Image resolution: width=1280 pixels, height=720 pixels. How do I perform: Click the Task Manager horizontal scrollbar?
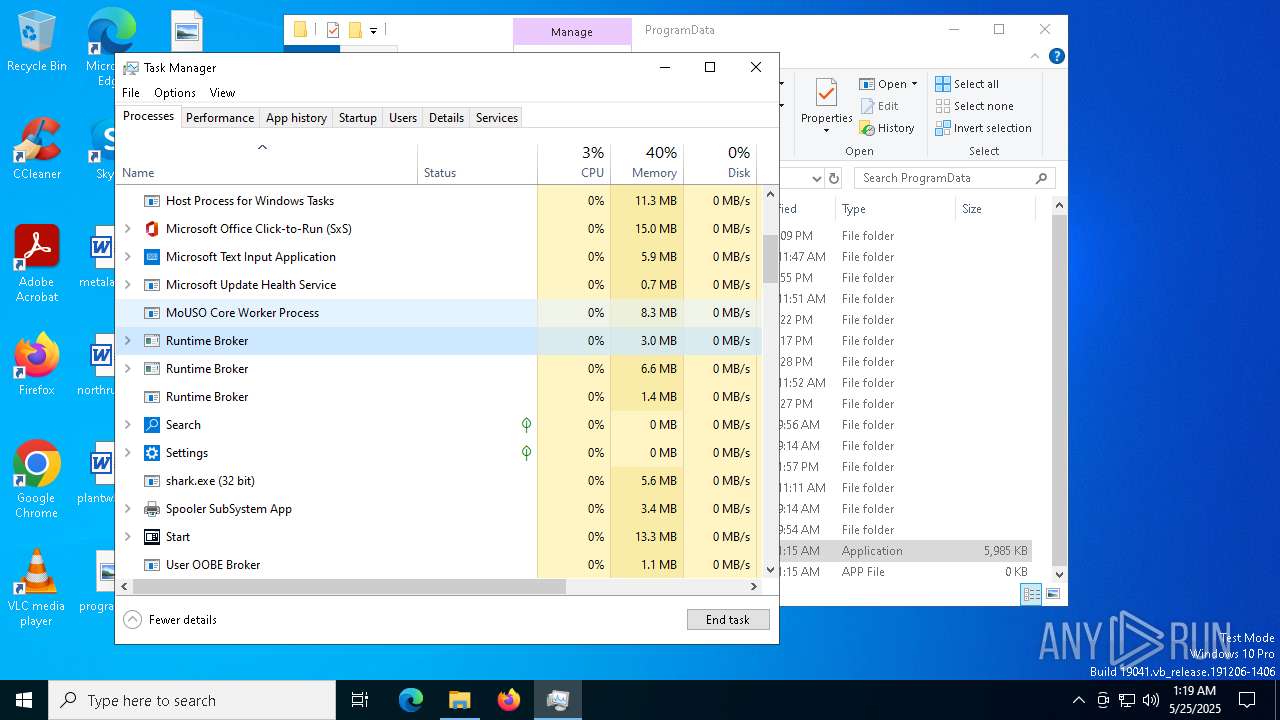coord(349,587)
